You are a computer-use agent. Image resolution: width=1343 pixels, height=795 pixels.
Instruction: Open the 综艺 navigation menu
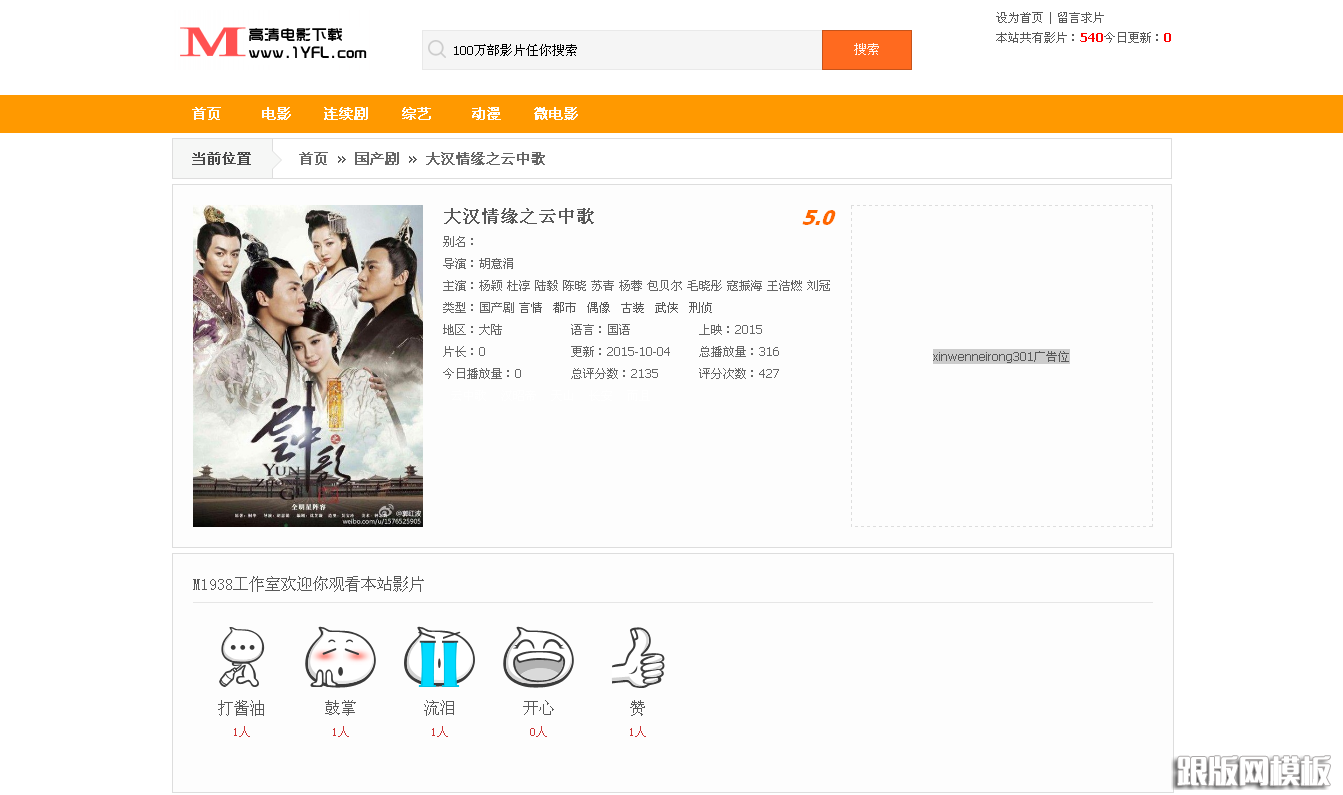[x=416, y=113]
